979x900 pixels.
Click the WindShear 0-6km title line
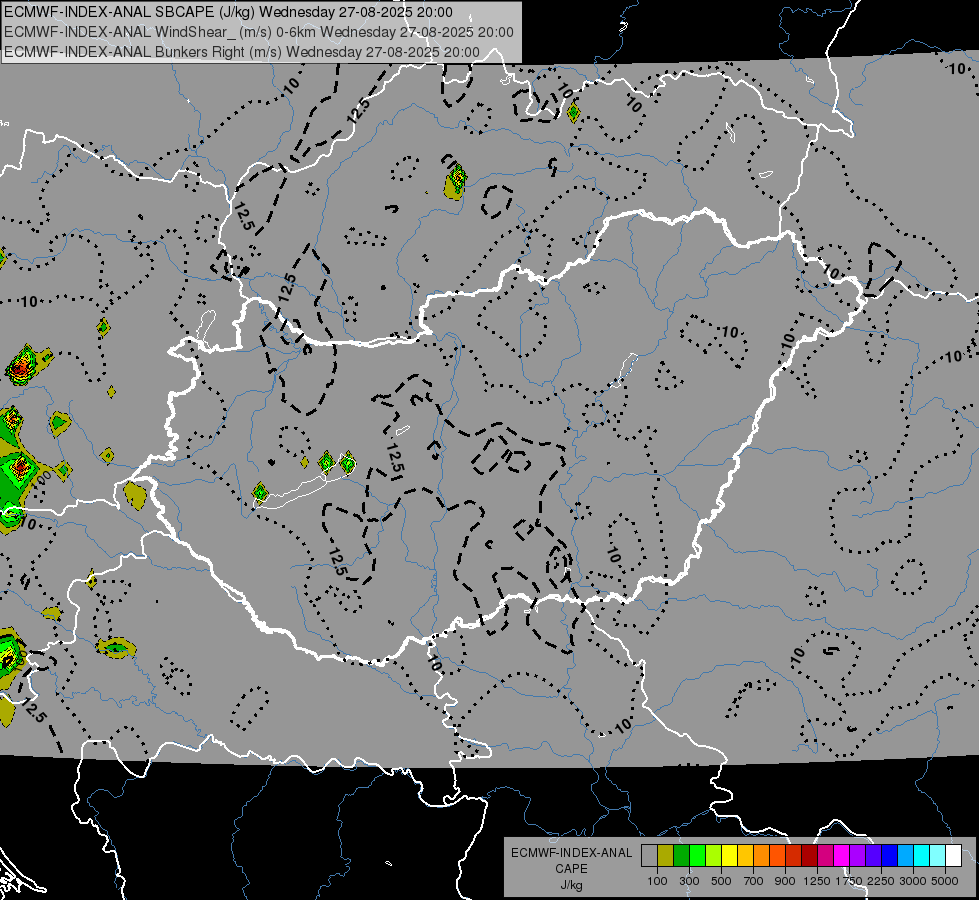click(258, 32)
